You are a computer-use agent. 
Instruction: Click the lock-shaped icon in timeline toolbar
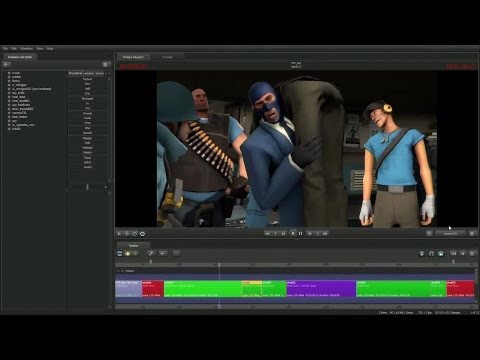point(441,254)
